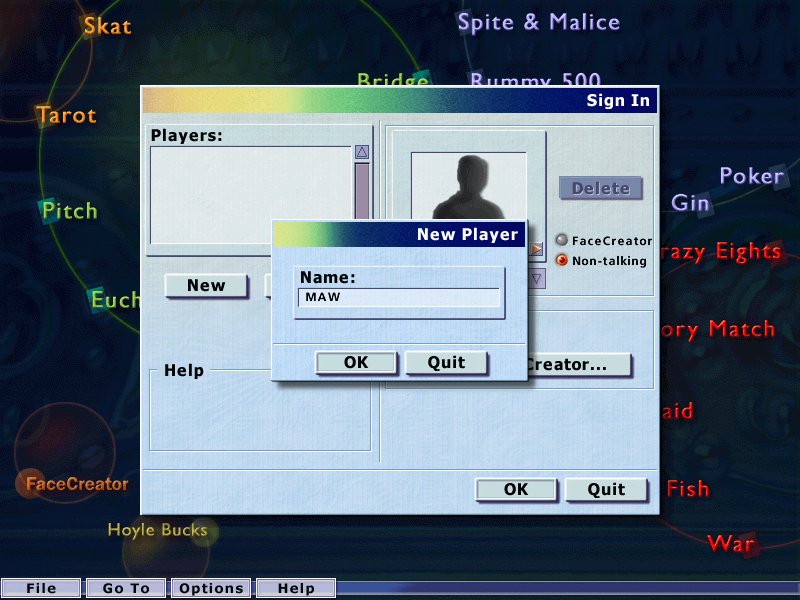Image resolution: width=800 pixels, height=600 pixels.
Task: Click OK at the bottom of Sign In
Action: coord(516,489)
